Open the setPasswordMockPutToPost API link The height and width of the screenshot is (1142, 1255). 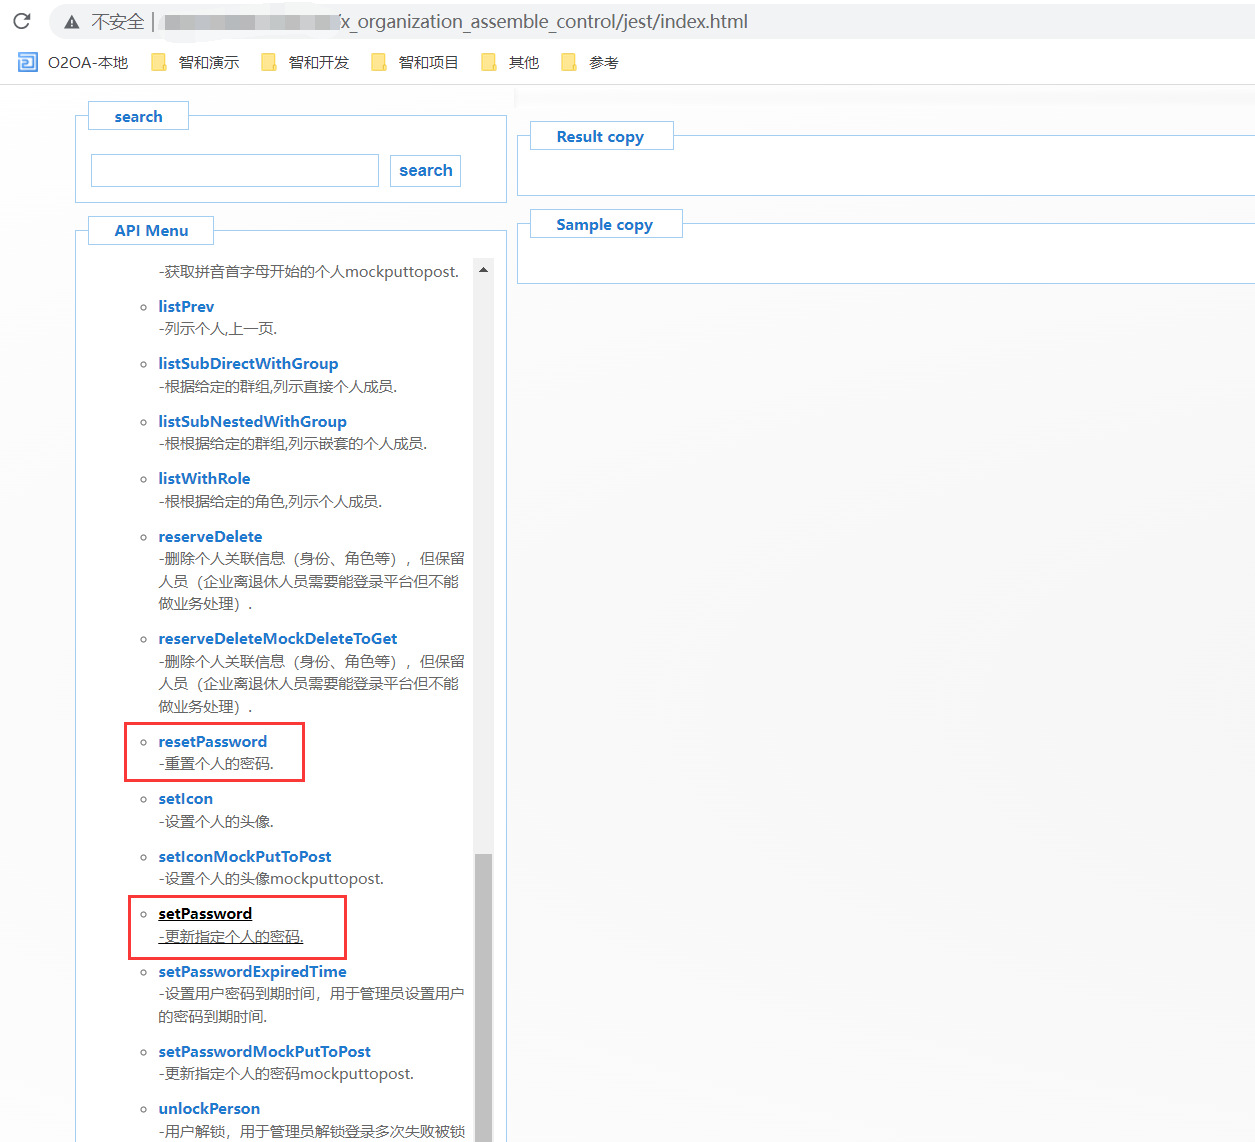click(x=264, y=1051)
